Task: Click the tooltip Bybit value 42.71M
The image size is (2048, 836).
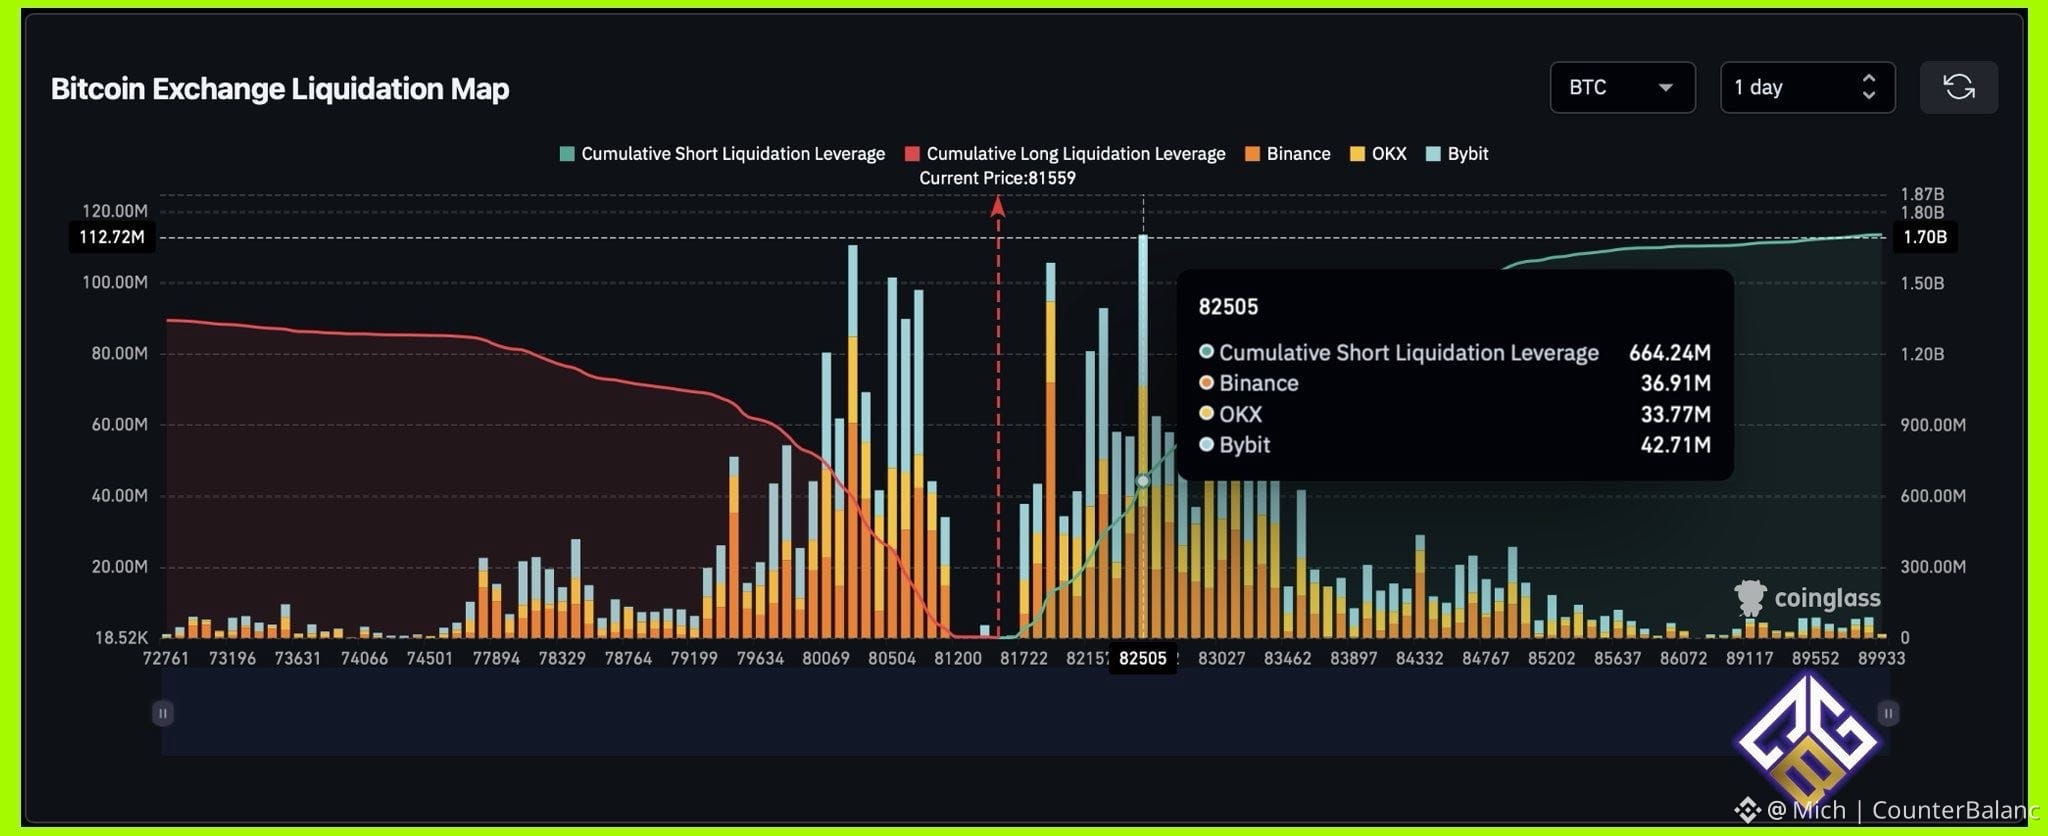Action: [x=1675, y=445]
